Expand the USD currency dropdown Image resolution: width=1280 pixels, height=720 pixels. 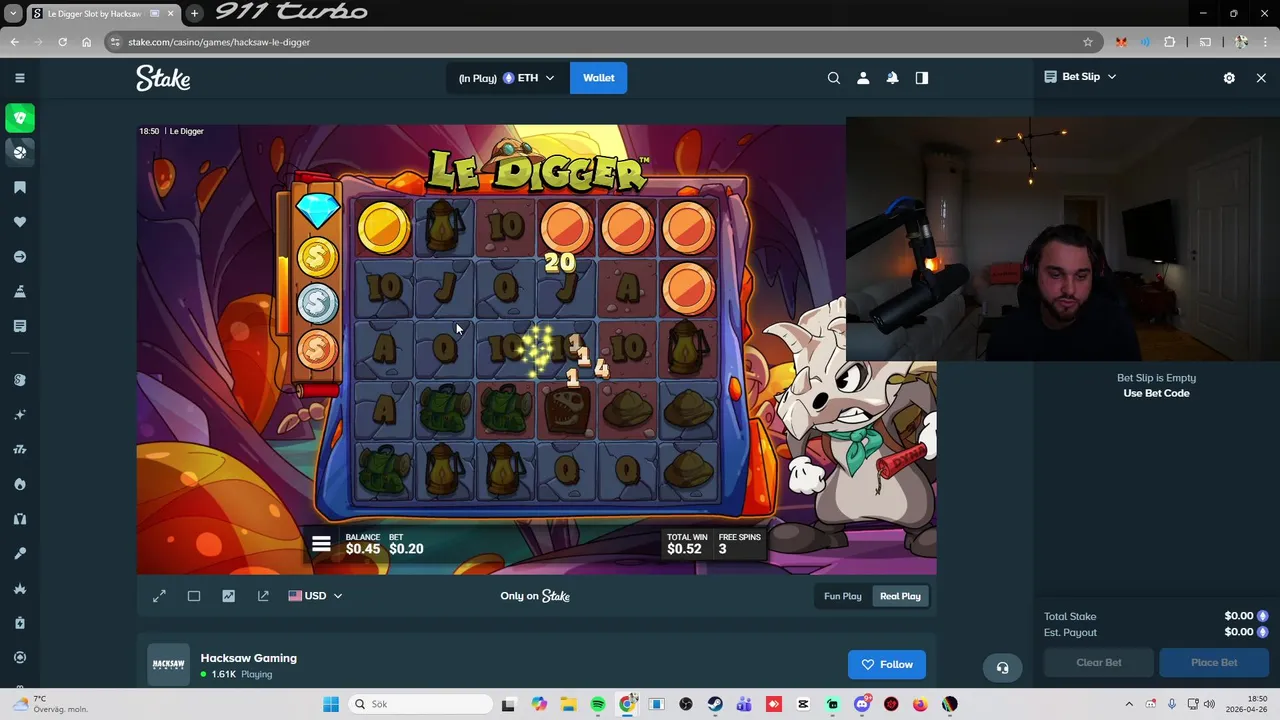(x=315, y=596)
